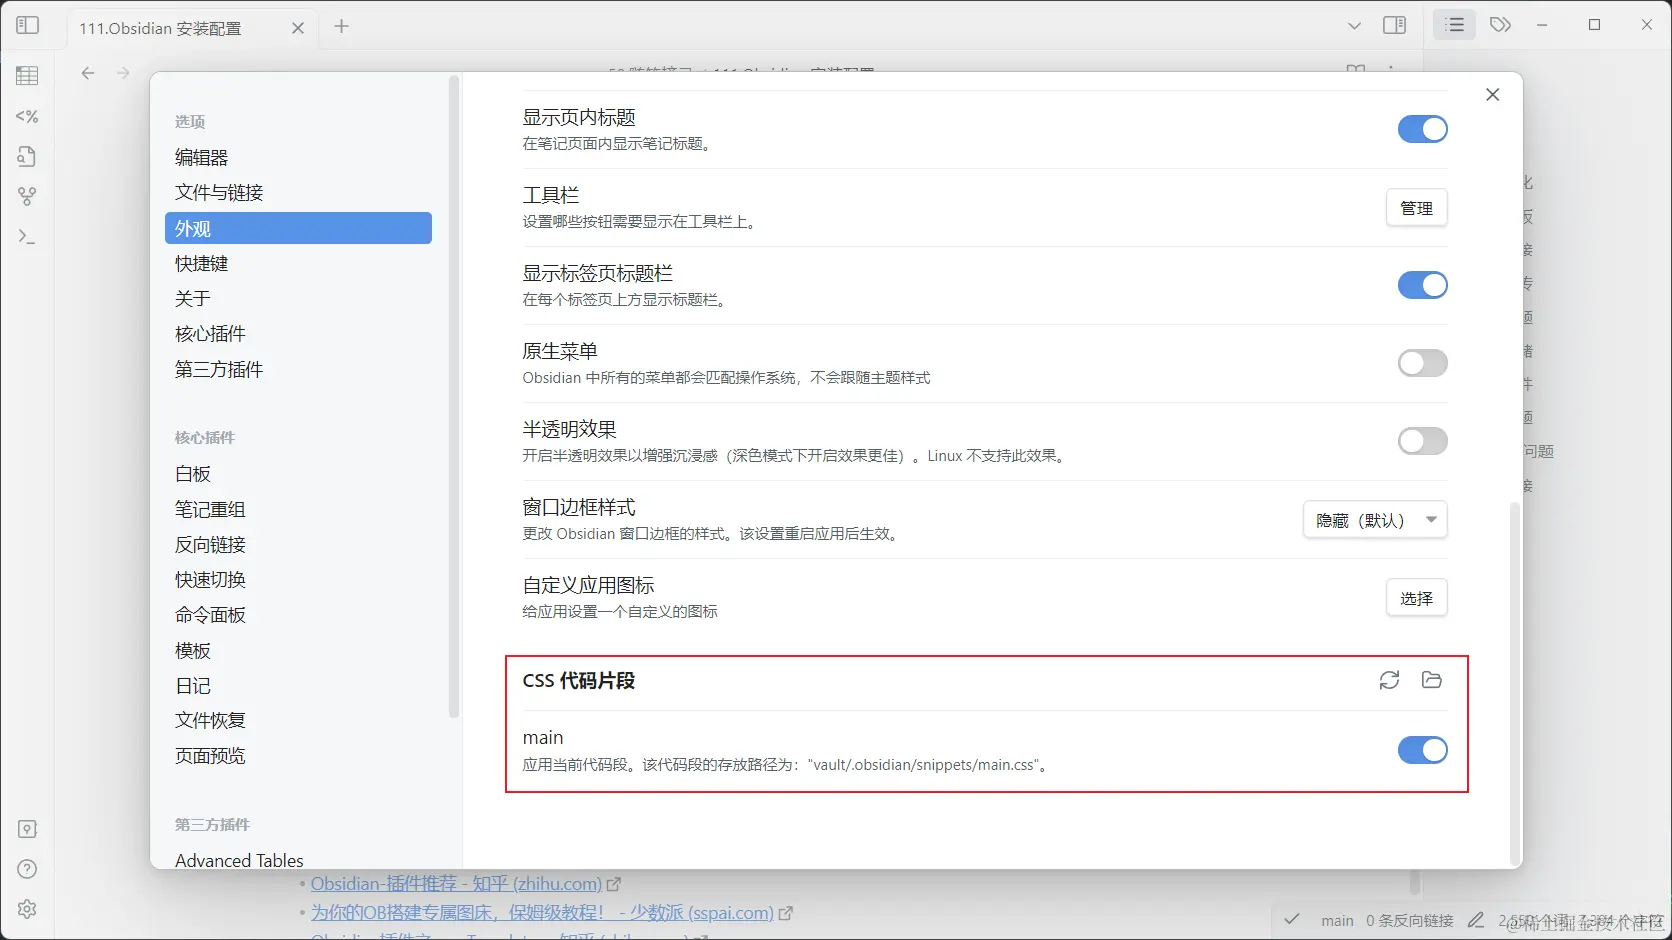
Task: Click the 0 条反向链接 status item
Action: coord(1410,920)
